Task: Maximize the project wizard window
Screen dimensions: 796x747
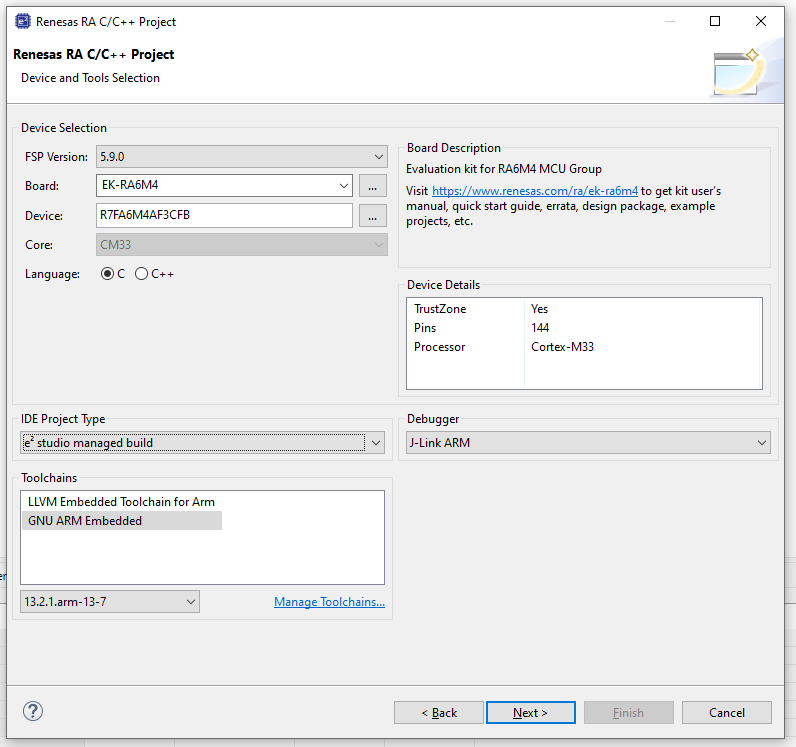Action: [715, 21]
